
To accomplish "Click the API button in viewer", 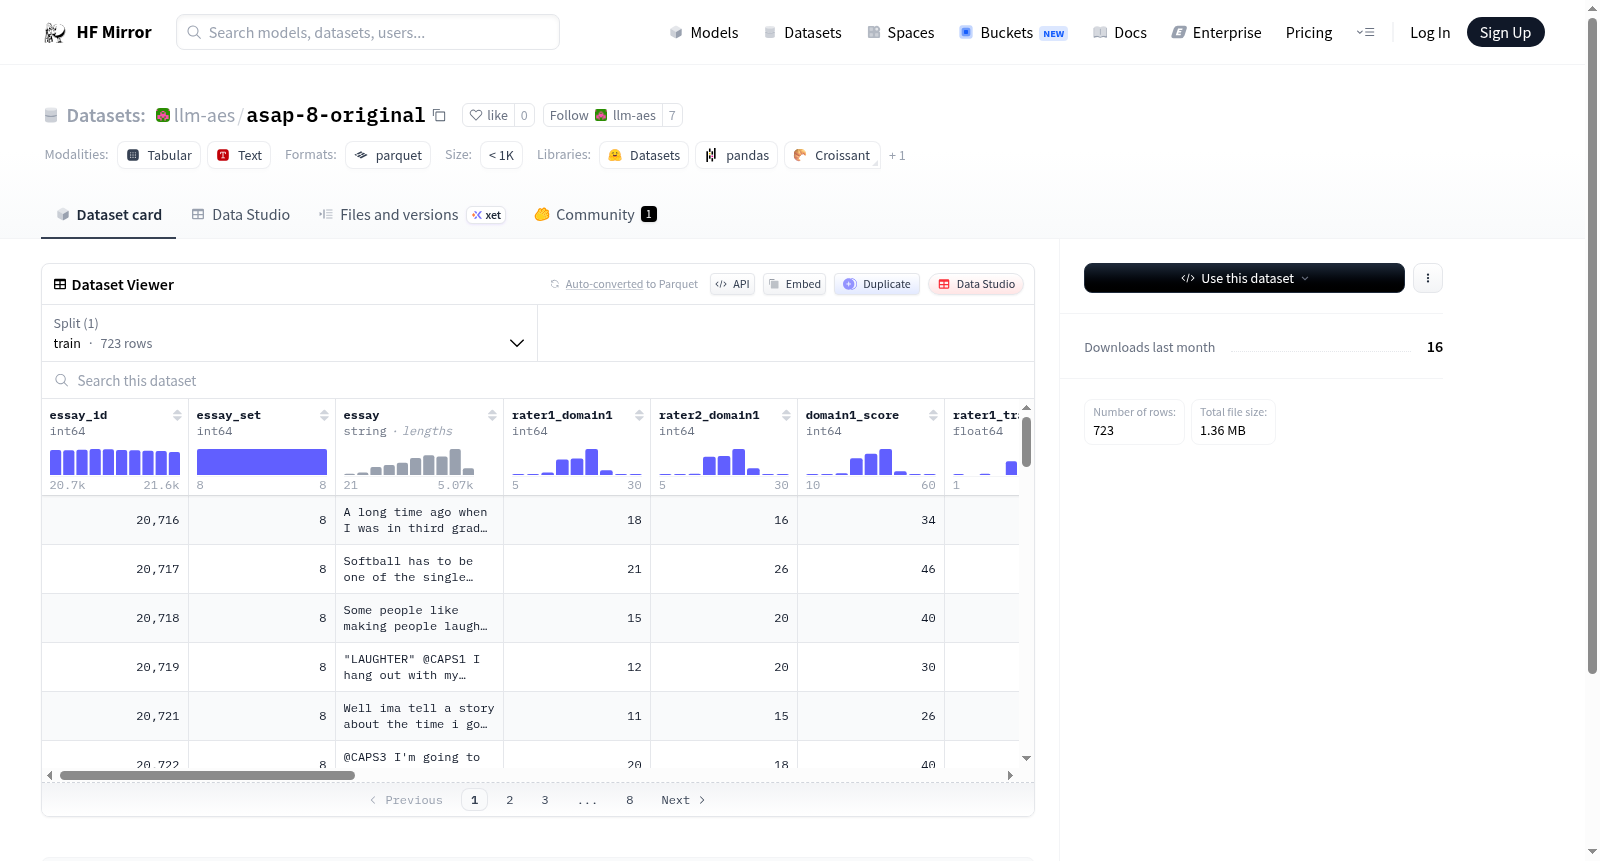I will tap(732, 284).
